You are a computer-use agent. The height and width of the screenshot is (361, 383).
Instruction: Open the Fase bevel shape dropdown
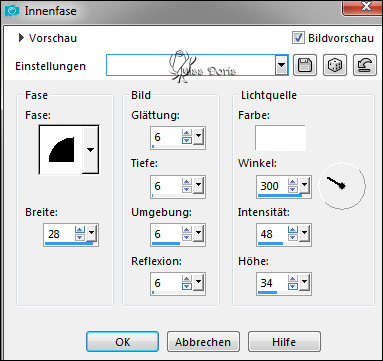(x=90, y=149)
